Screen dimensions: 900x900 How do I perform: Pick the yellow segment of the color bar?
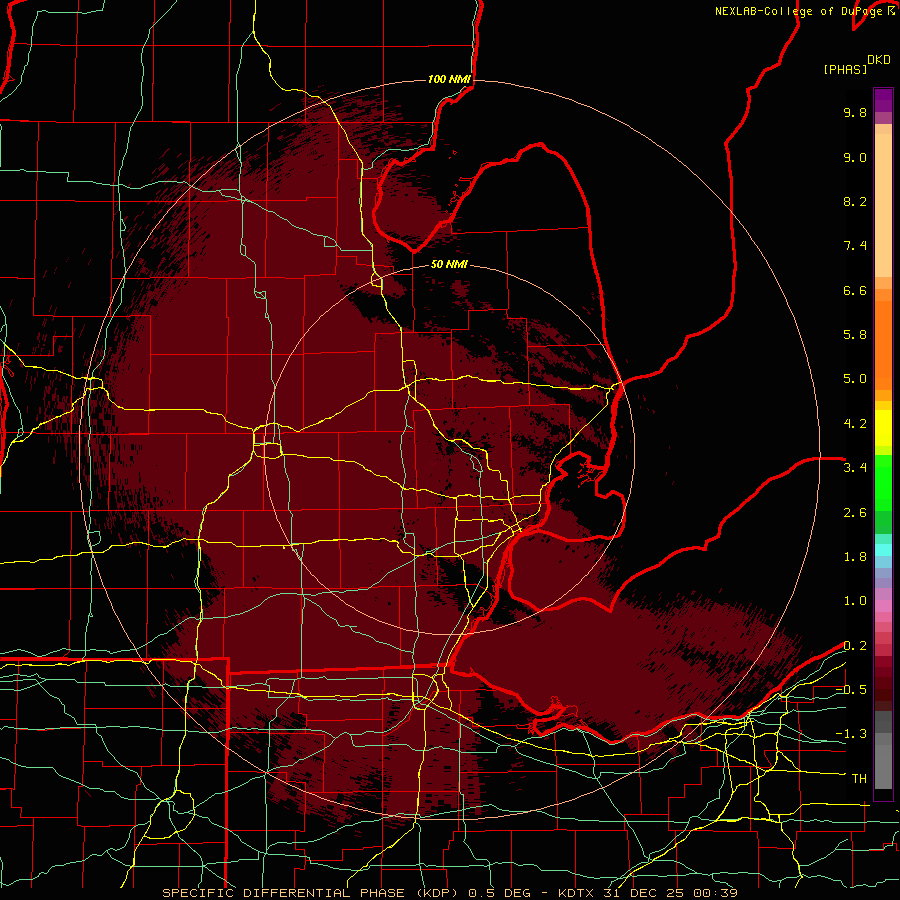pos(883,428)
